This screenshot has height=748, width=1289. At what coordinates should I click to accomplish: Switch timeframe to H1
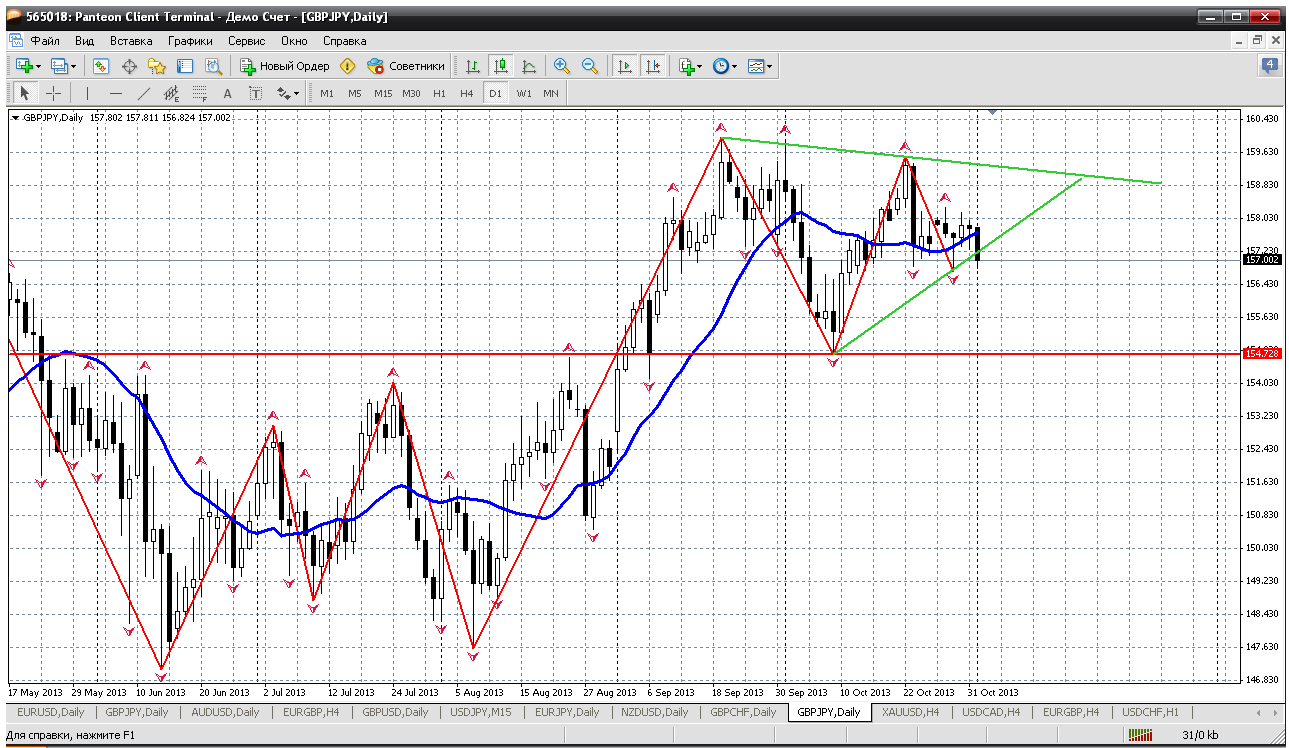click(439, 93)
